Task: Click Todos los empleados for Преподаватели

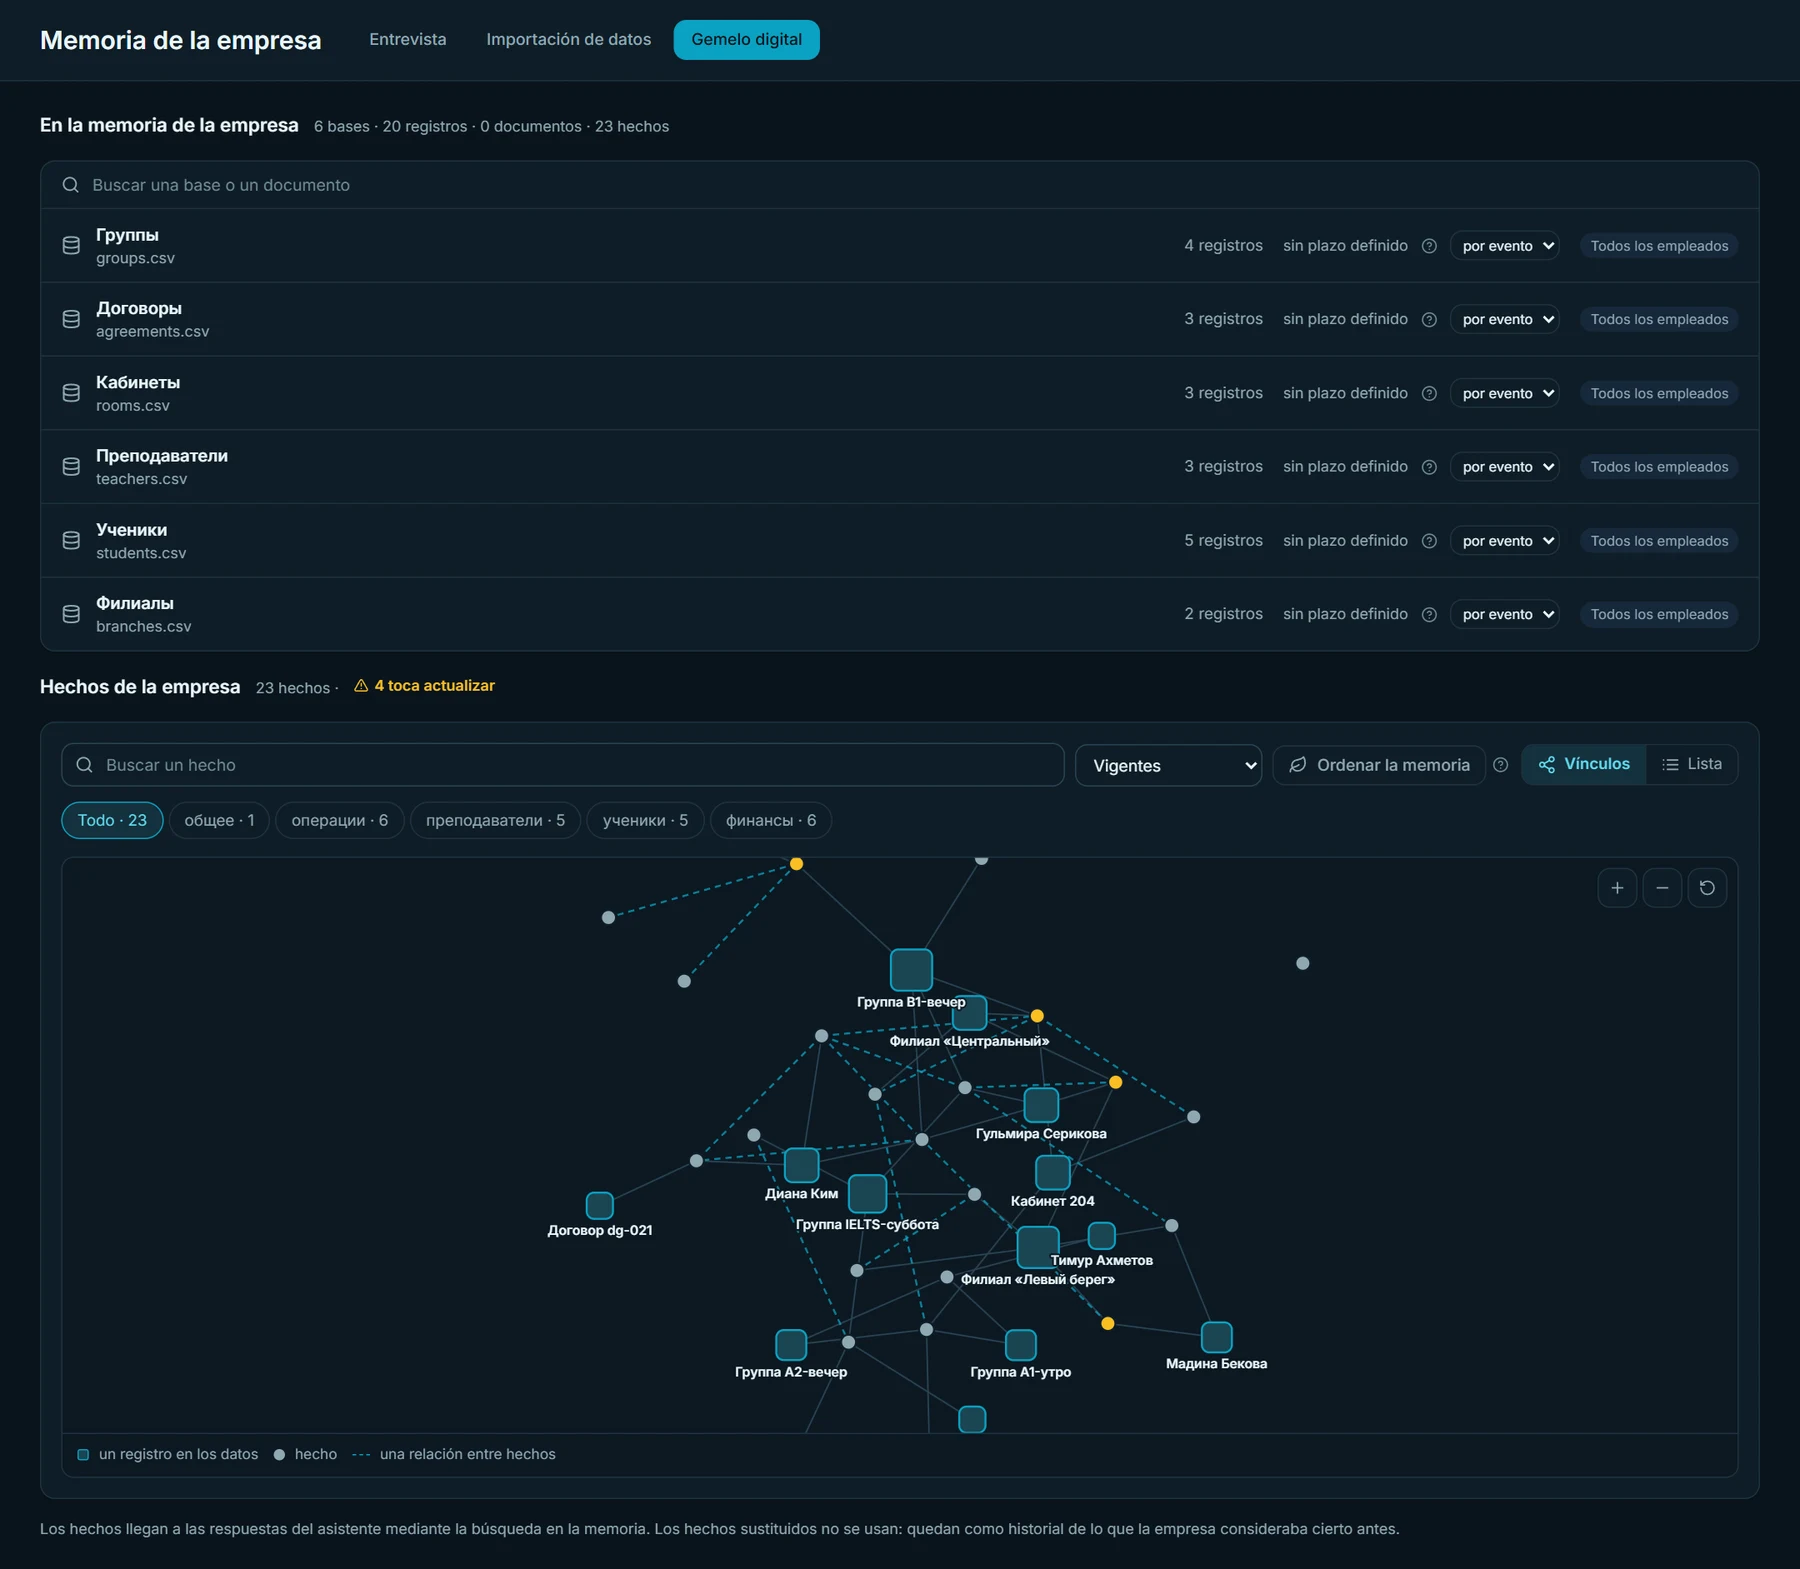Action: click(1659, 467)
